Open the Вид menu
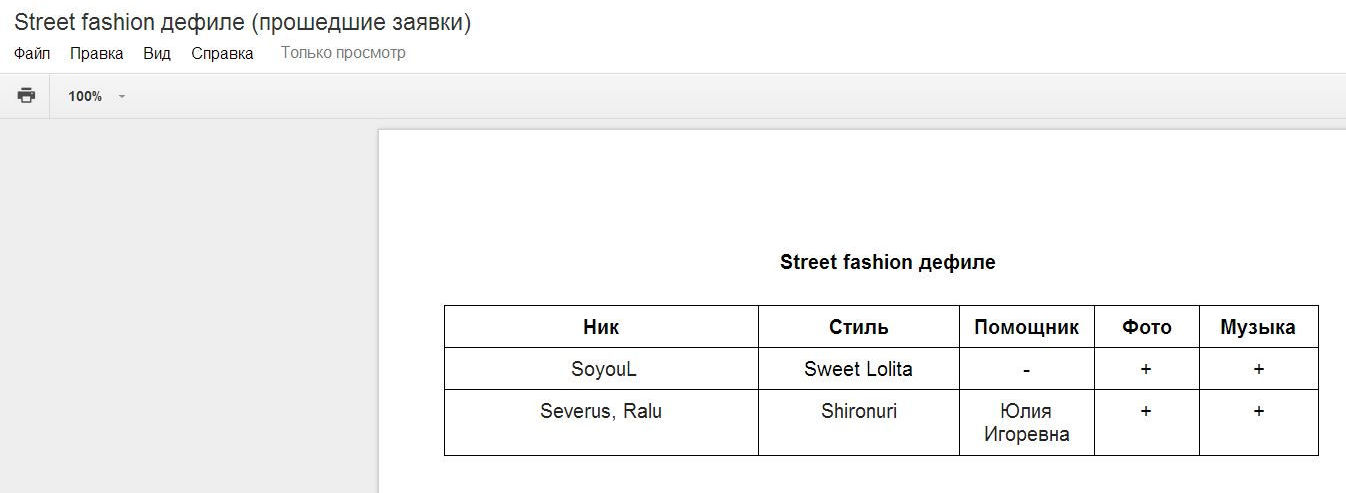Viewport: 1346px width, 493px height. 157,53
